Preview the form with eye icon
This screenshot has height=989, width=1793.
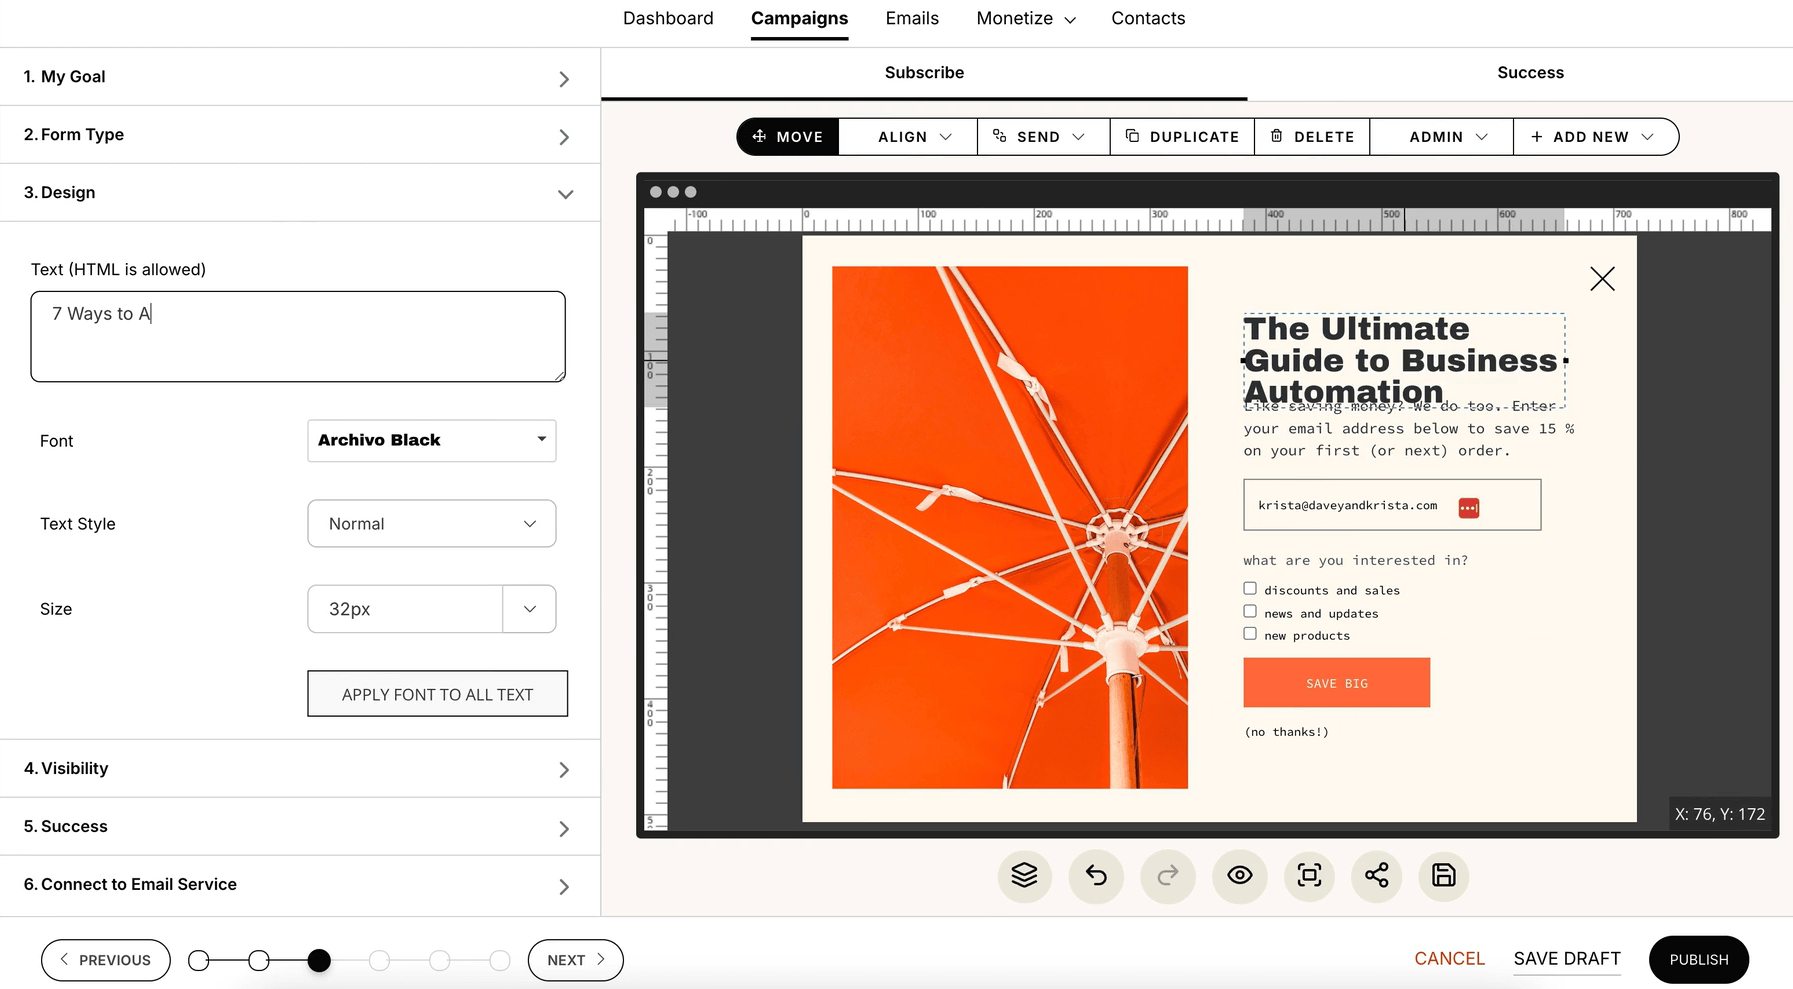coord(1239,876)
